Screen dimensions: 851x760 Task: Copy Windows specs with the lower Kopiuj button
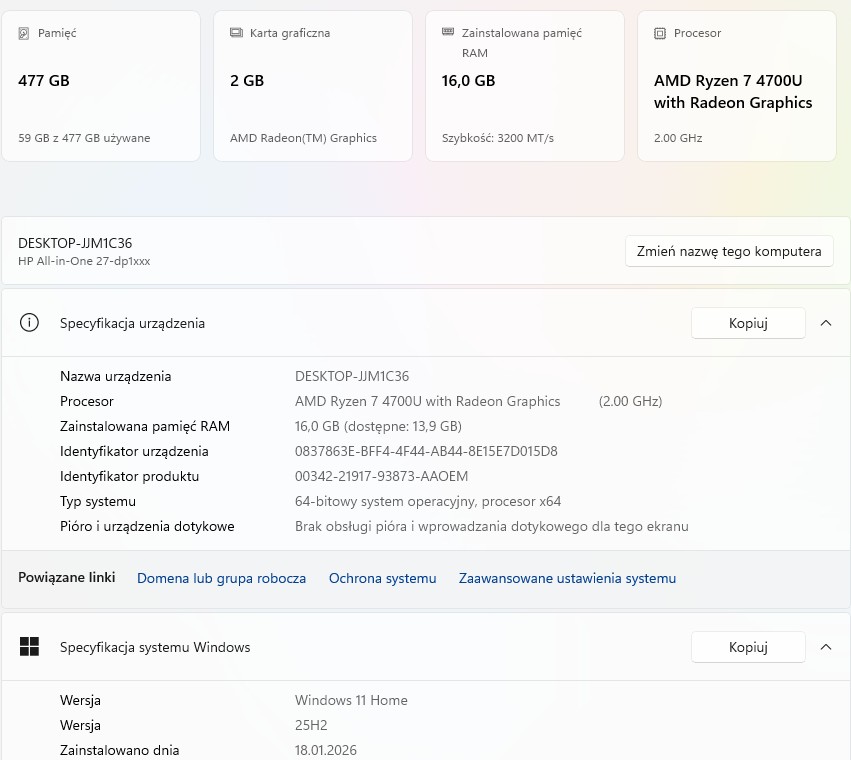[748, 647]
